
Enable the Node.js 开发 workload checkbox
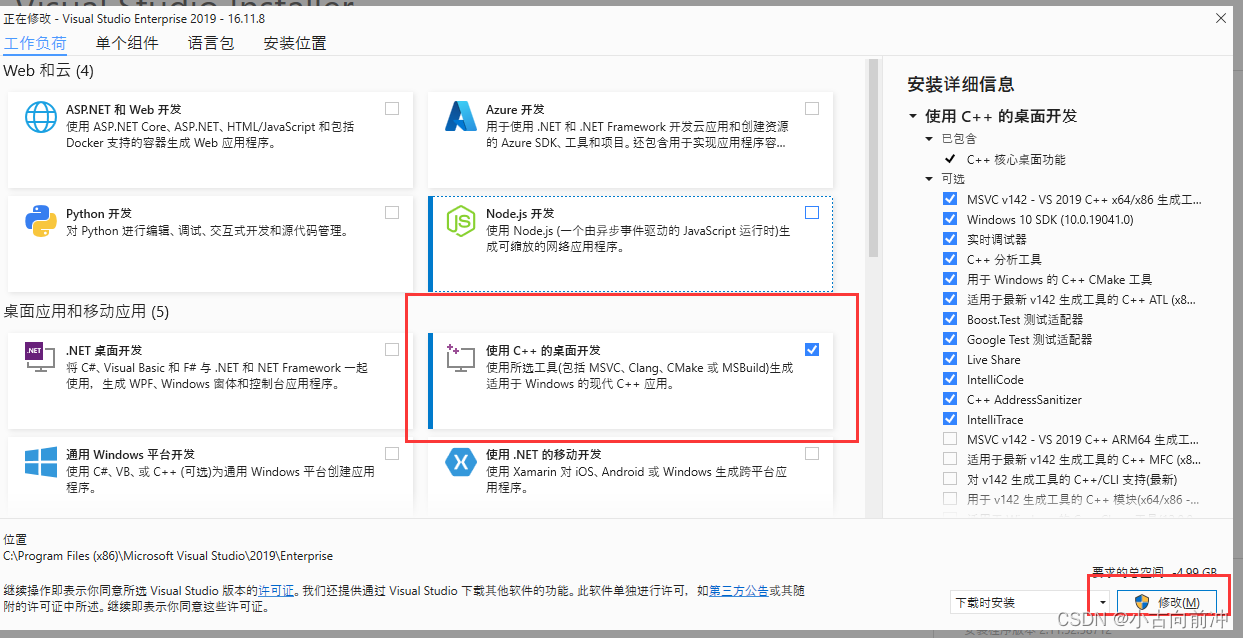[x=812, y=212]
